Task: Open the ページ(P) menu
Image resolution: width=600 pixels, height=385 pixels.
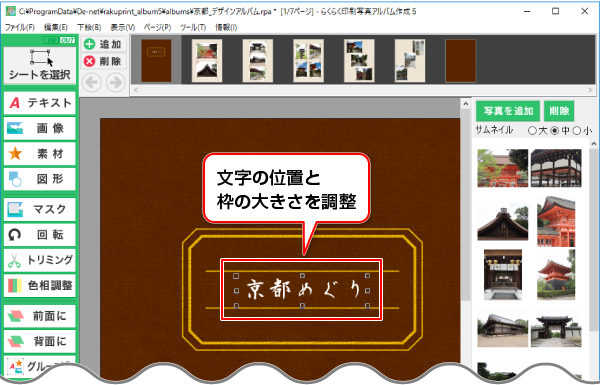Action: 157,27
